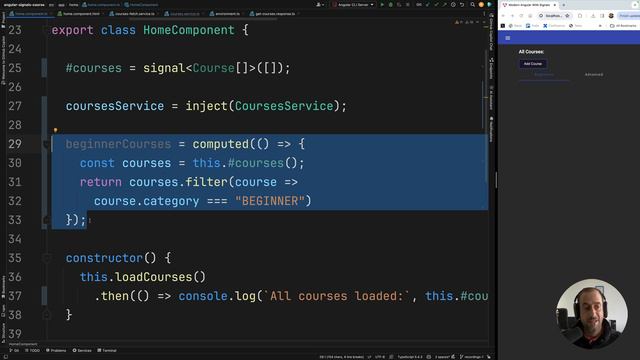Viewport: 640px width, 360px height.
Task: Click the browser downloads icon
Action: coord(593,16)
